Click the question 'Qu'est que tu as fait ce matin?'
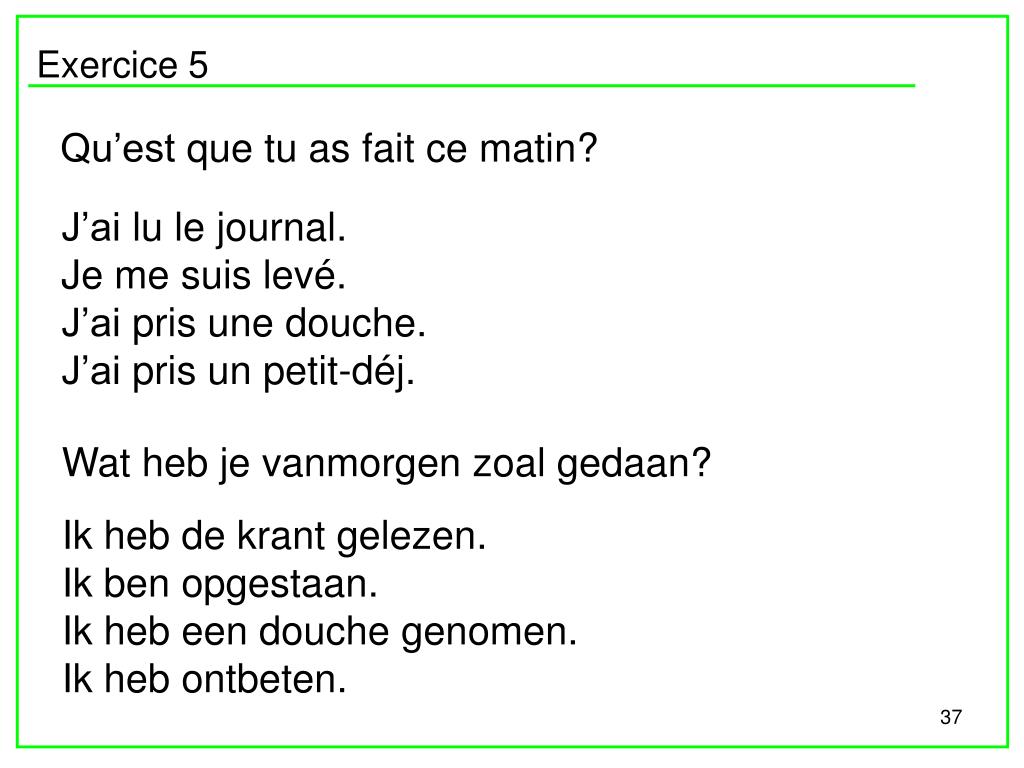The height and width of the screenshot is (768, 1024). (x=329, y=150)
